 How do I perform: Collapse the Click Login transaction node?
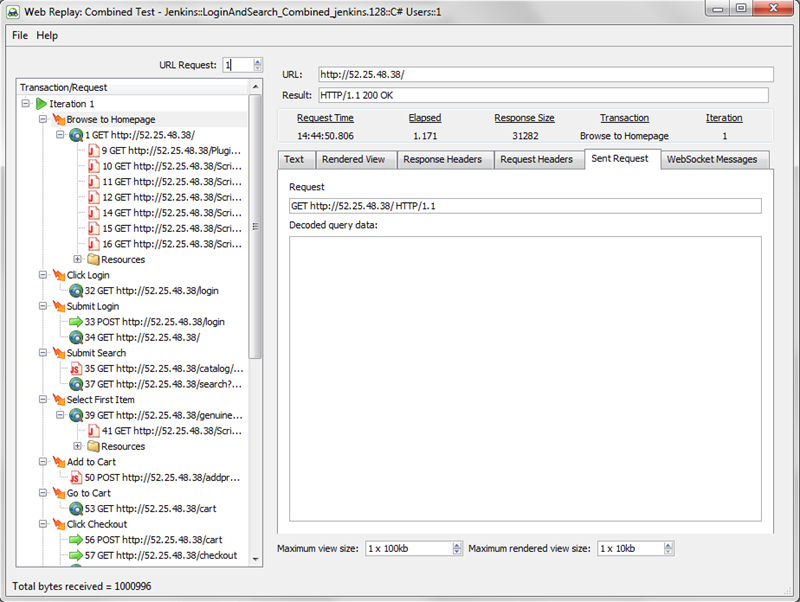coord(43,275)
